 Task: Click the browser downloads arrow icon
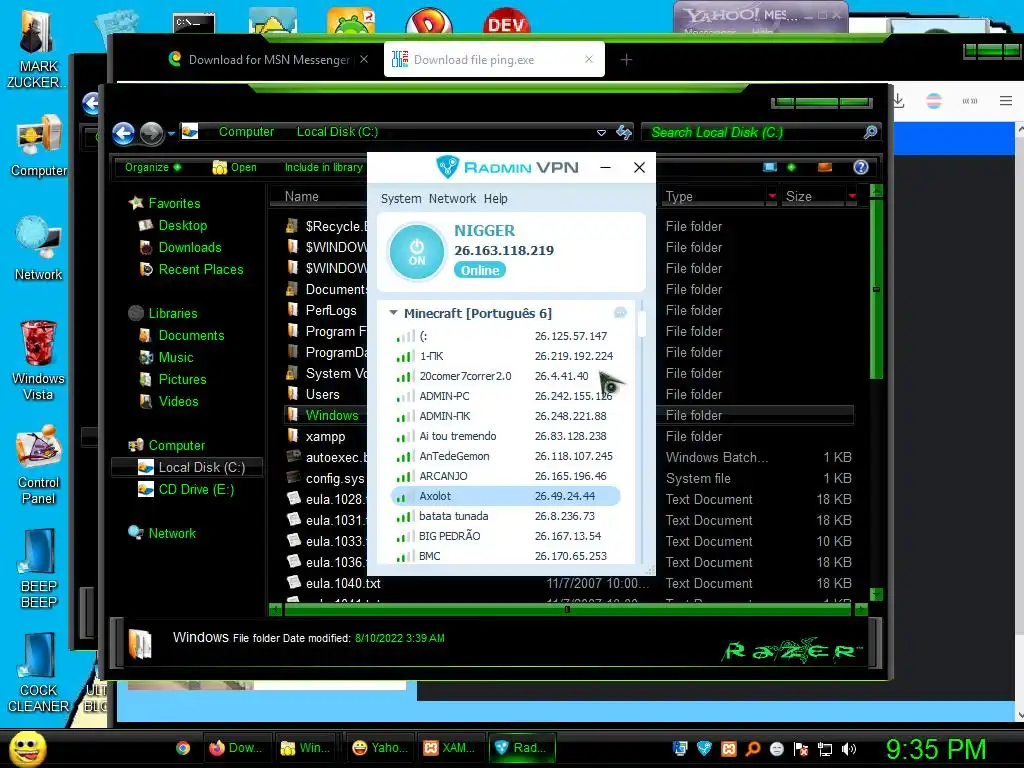click(899, 101)
